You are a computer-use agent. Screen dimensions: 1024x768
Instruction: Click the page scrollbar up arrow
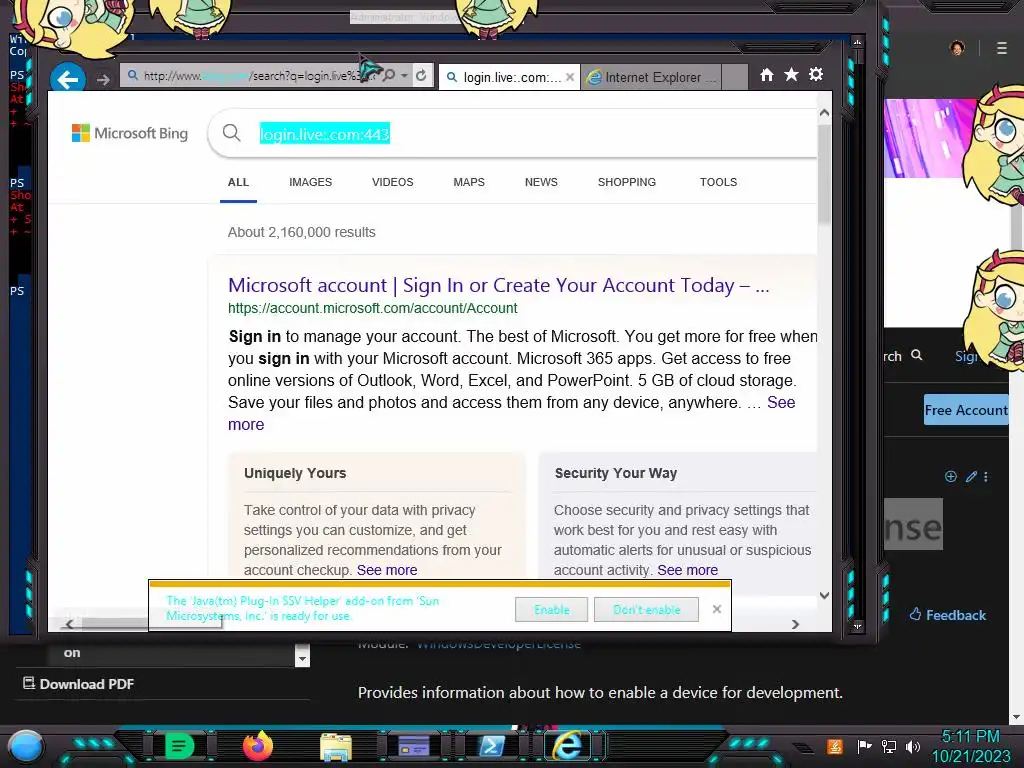824,113
